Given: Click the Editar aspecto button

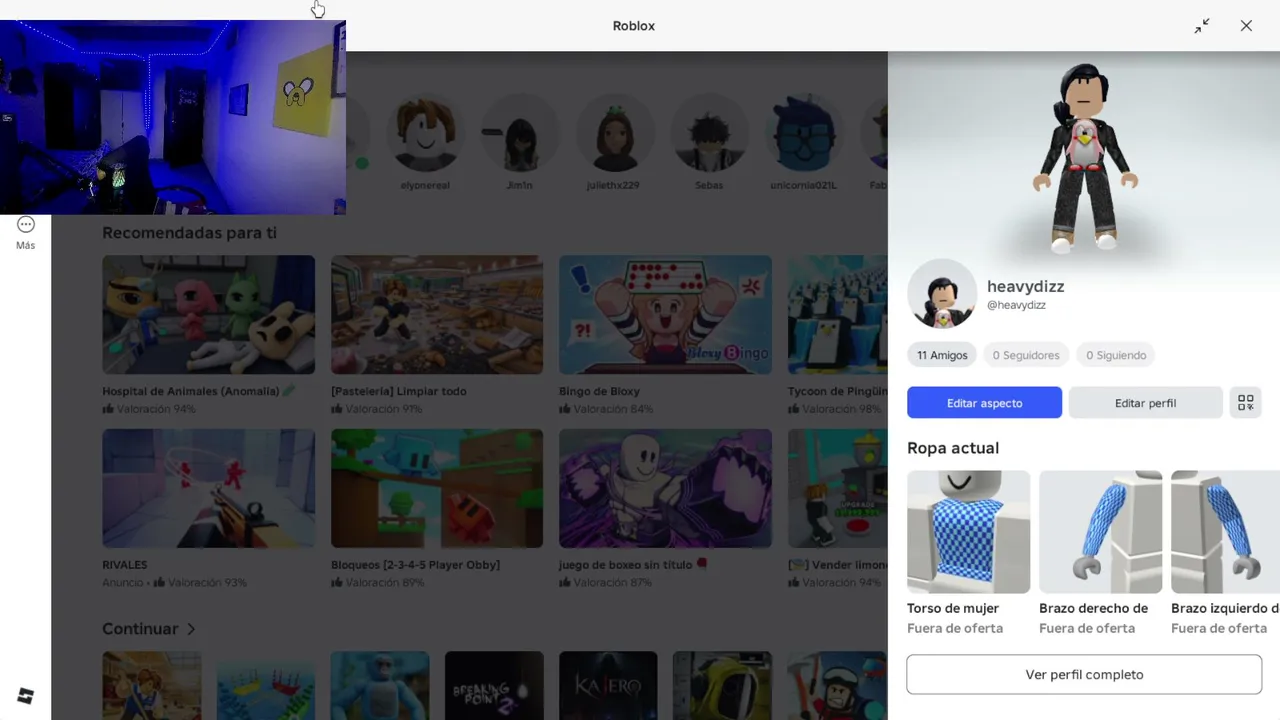Looking at the screenshot, I should click(984, 403).
